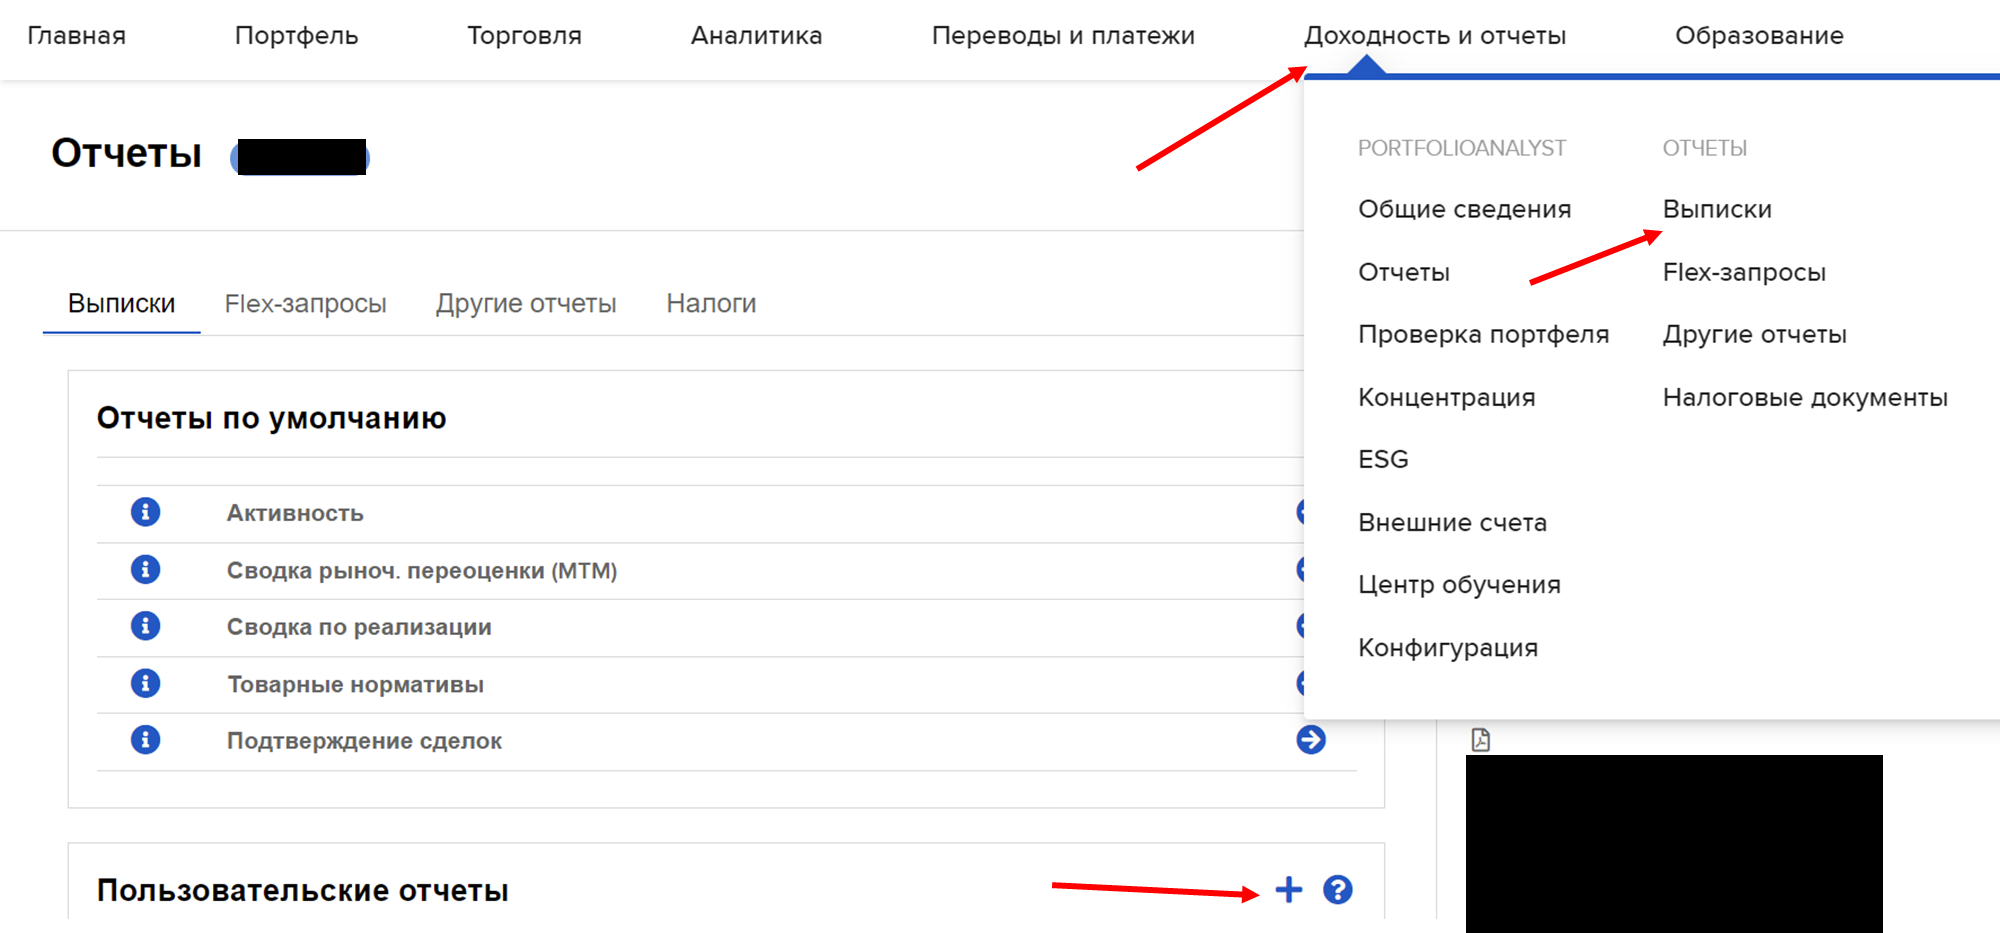Switch to the Другие отчеты tab

526,303
